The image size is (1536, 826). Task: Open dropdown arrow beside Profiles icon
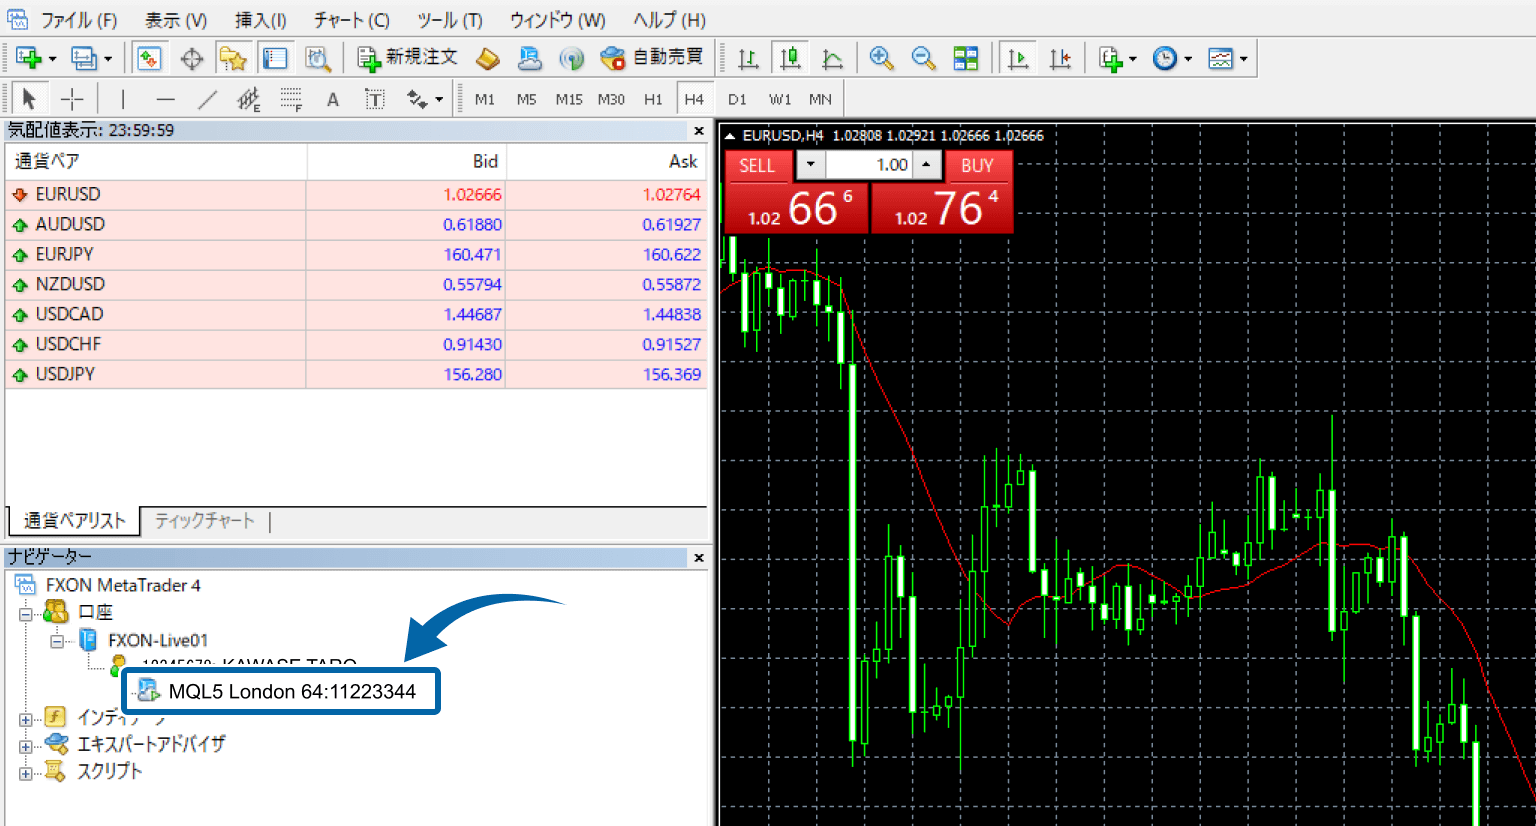point(107,59)
